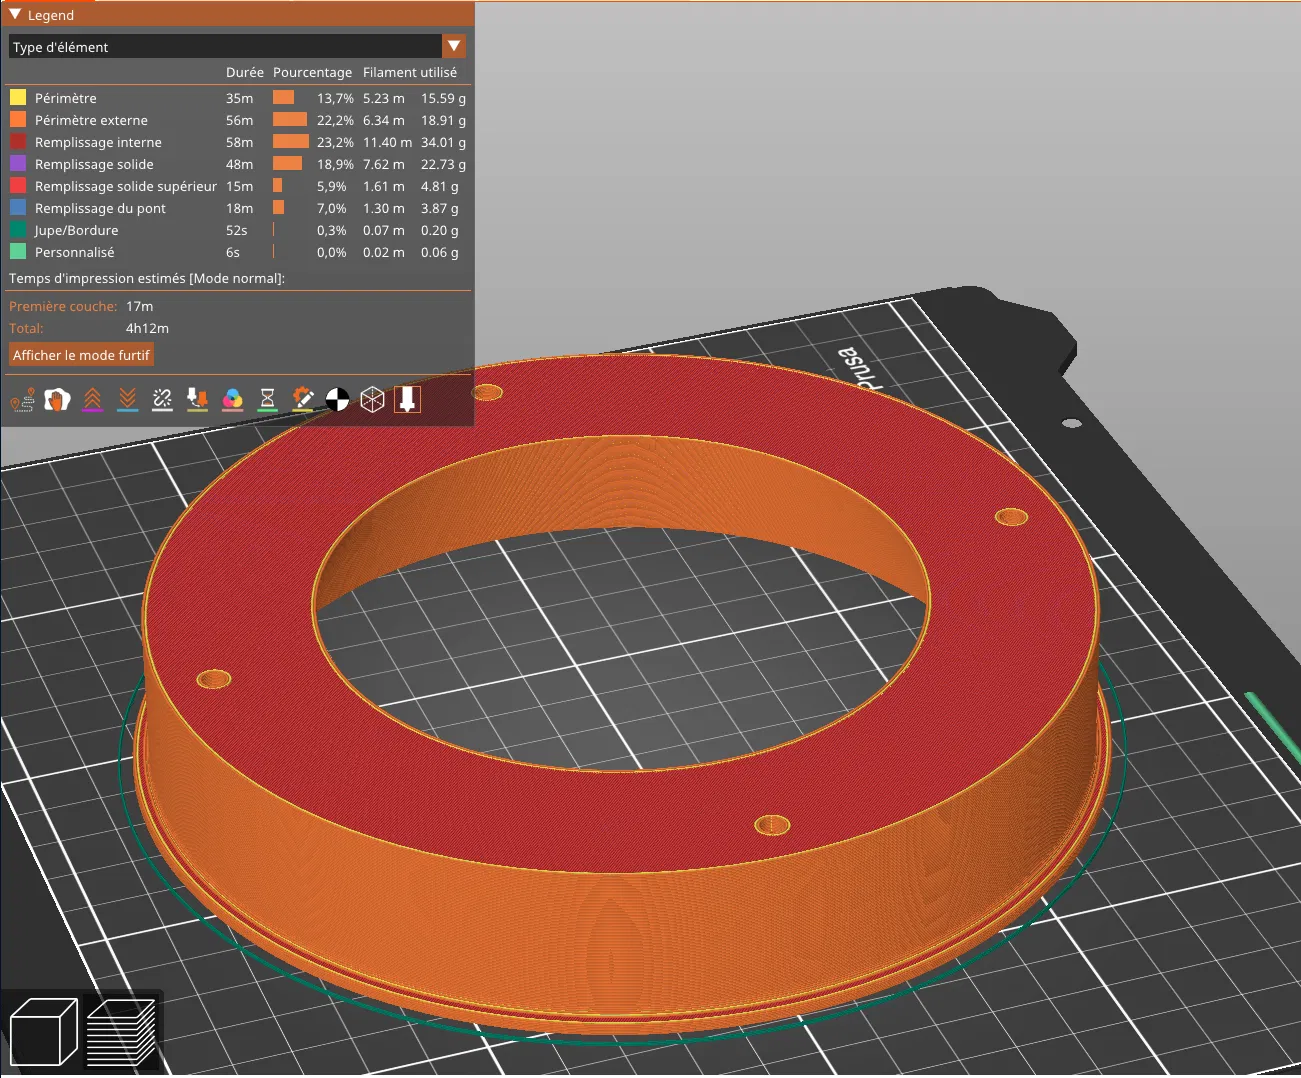The width and height of the screenshot is (1301, 1078).
Task: Click the dark red Remplissage interne swatch
Action: pyautogui.click(x=18, y=142)
